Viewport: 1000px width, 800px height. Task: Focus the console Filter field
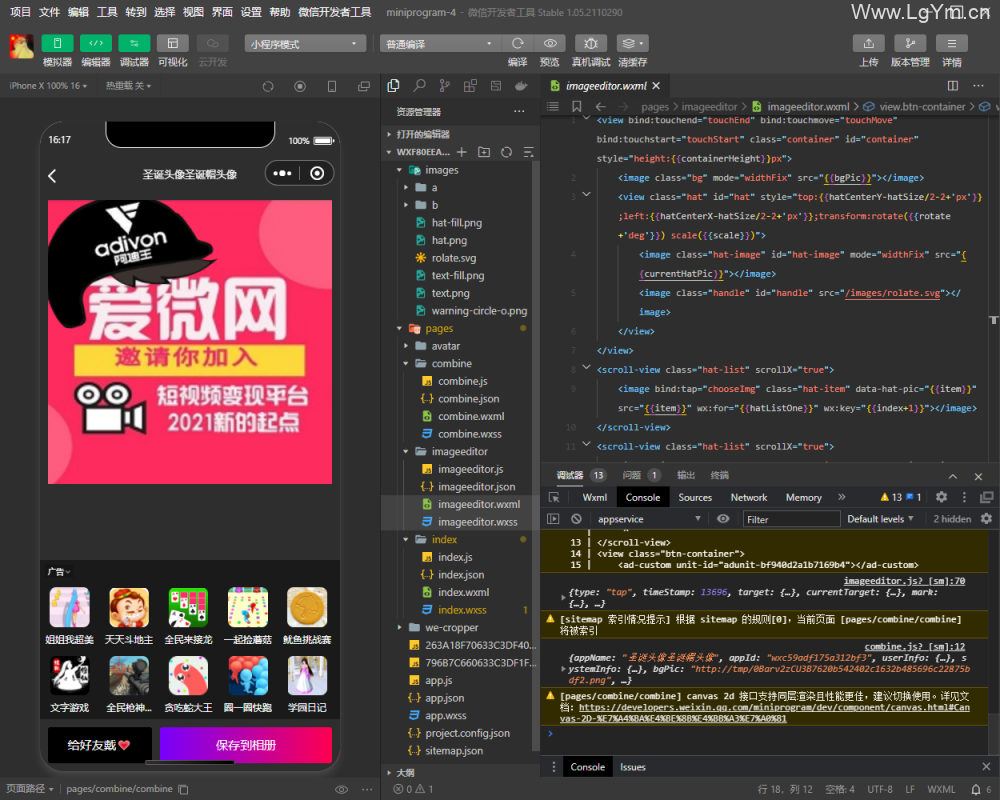point(791,519)
